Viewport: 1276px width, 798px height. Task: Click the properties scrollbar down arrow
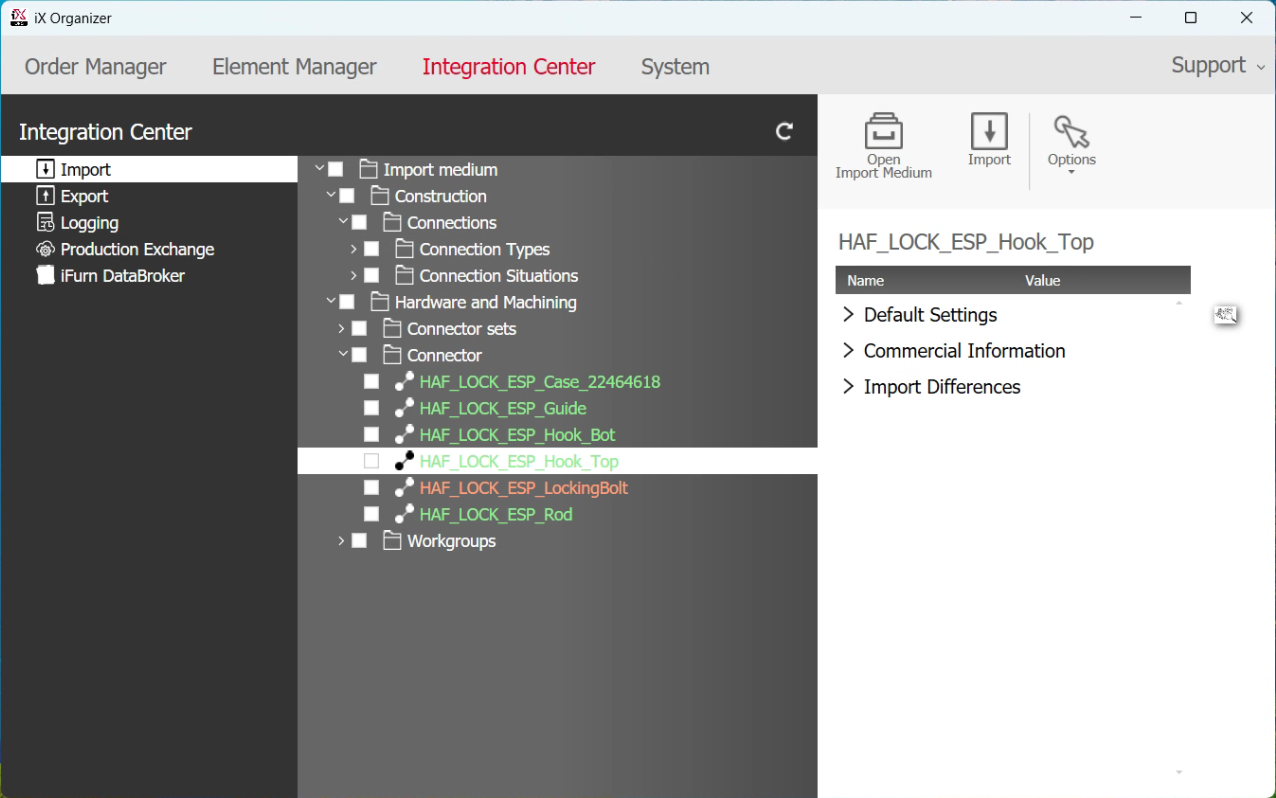click(x=1179, y=772)
